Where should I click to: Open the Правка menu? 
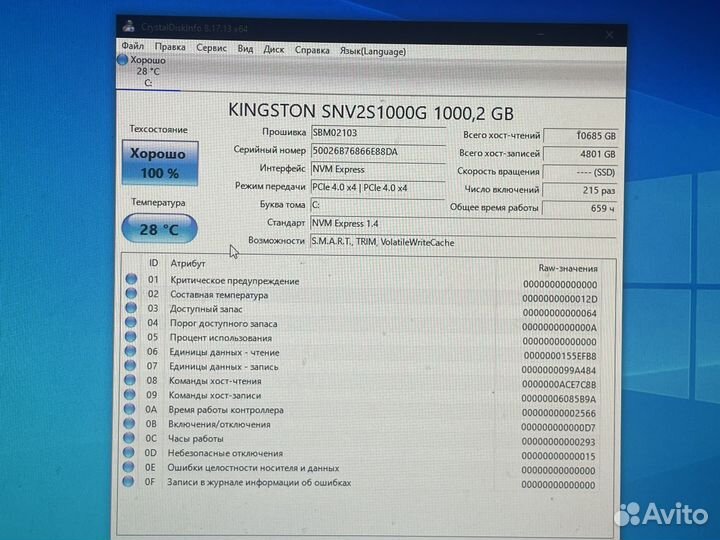point(170,47)
